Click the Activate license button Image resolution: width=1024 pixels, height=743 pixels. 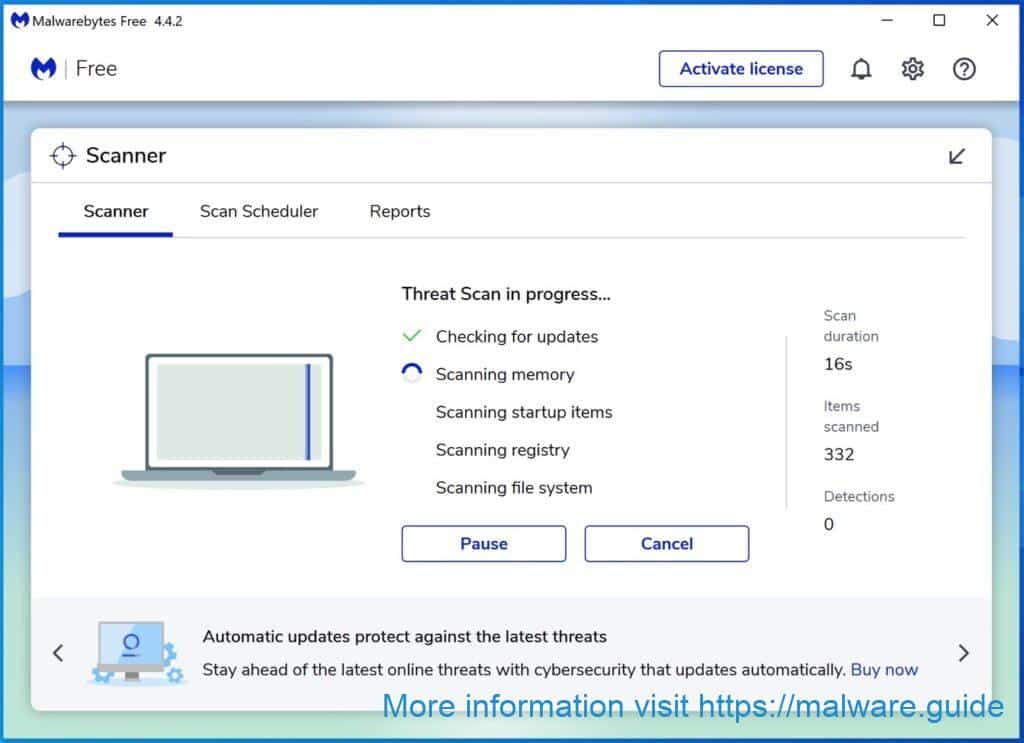coord(740,69)
